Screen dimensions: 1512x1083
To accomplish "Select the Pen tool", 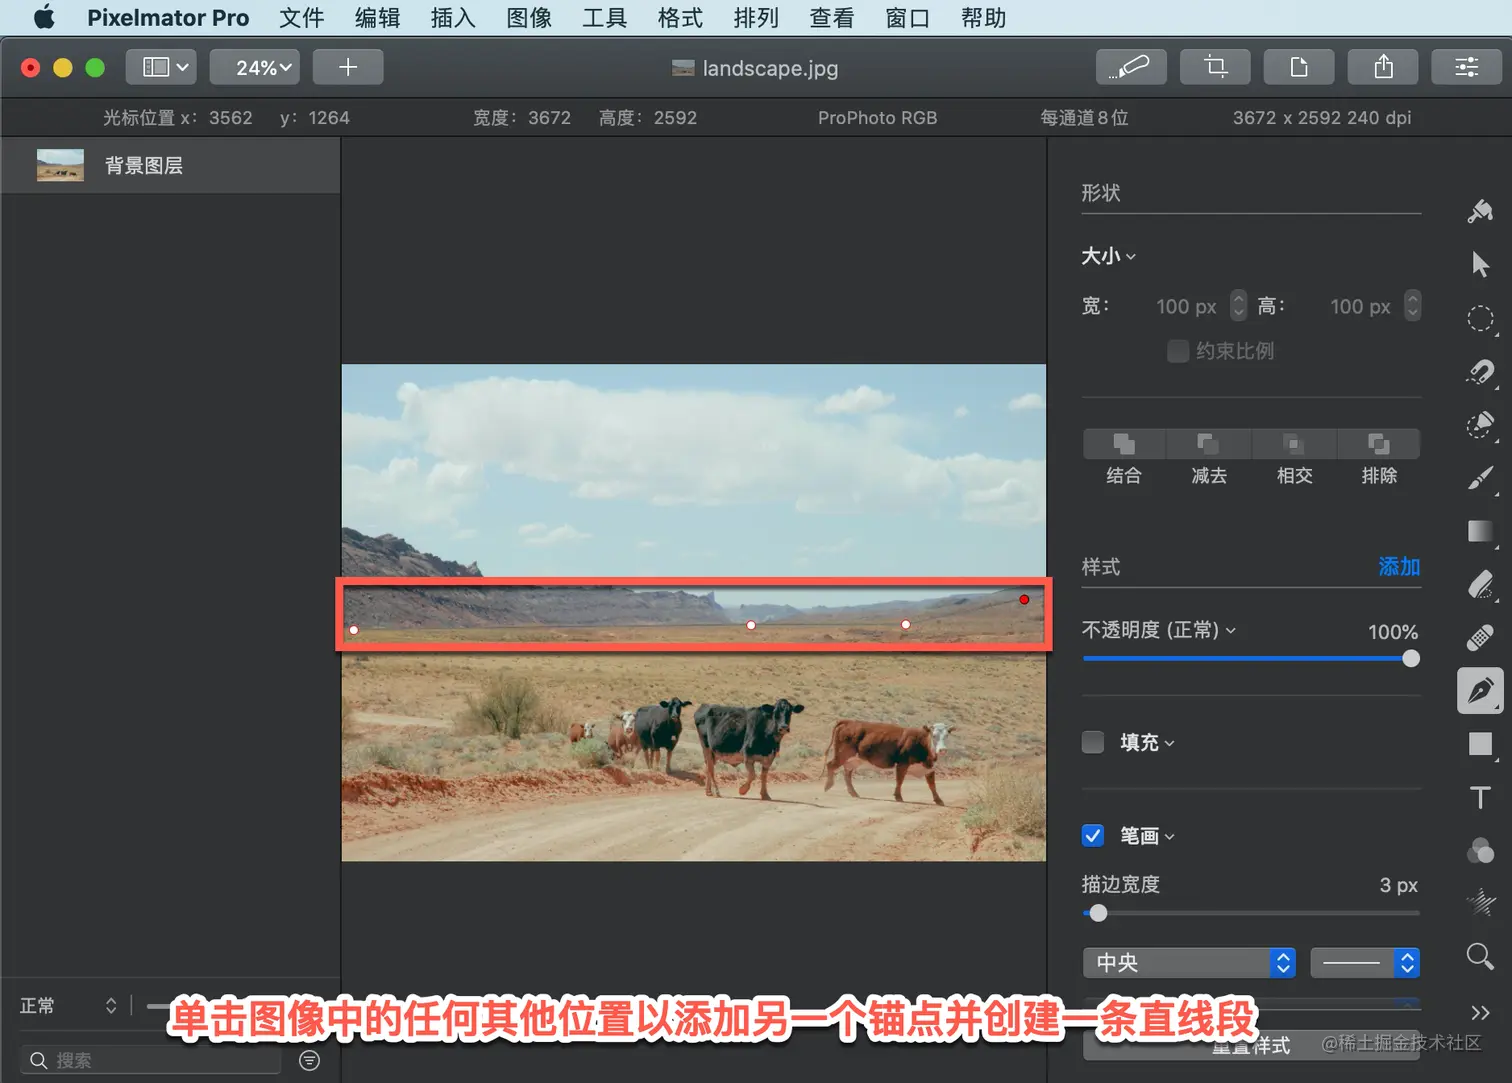I will [x=1480, y=690].
